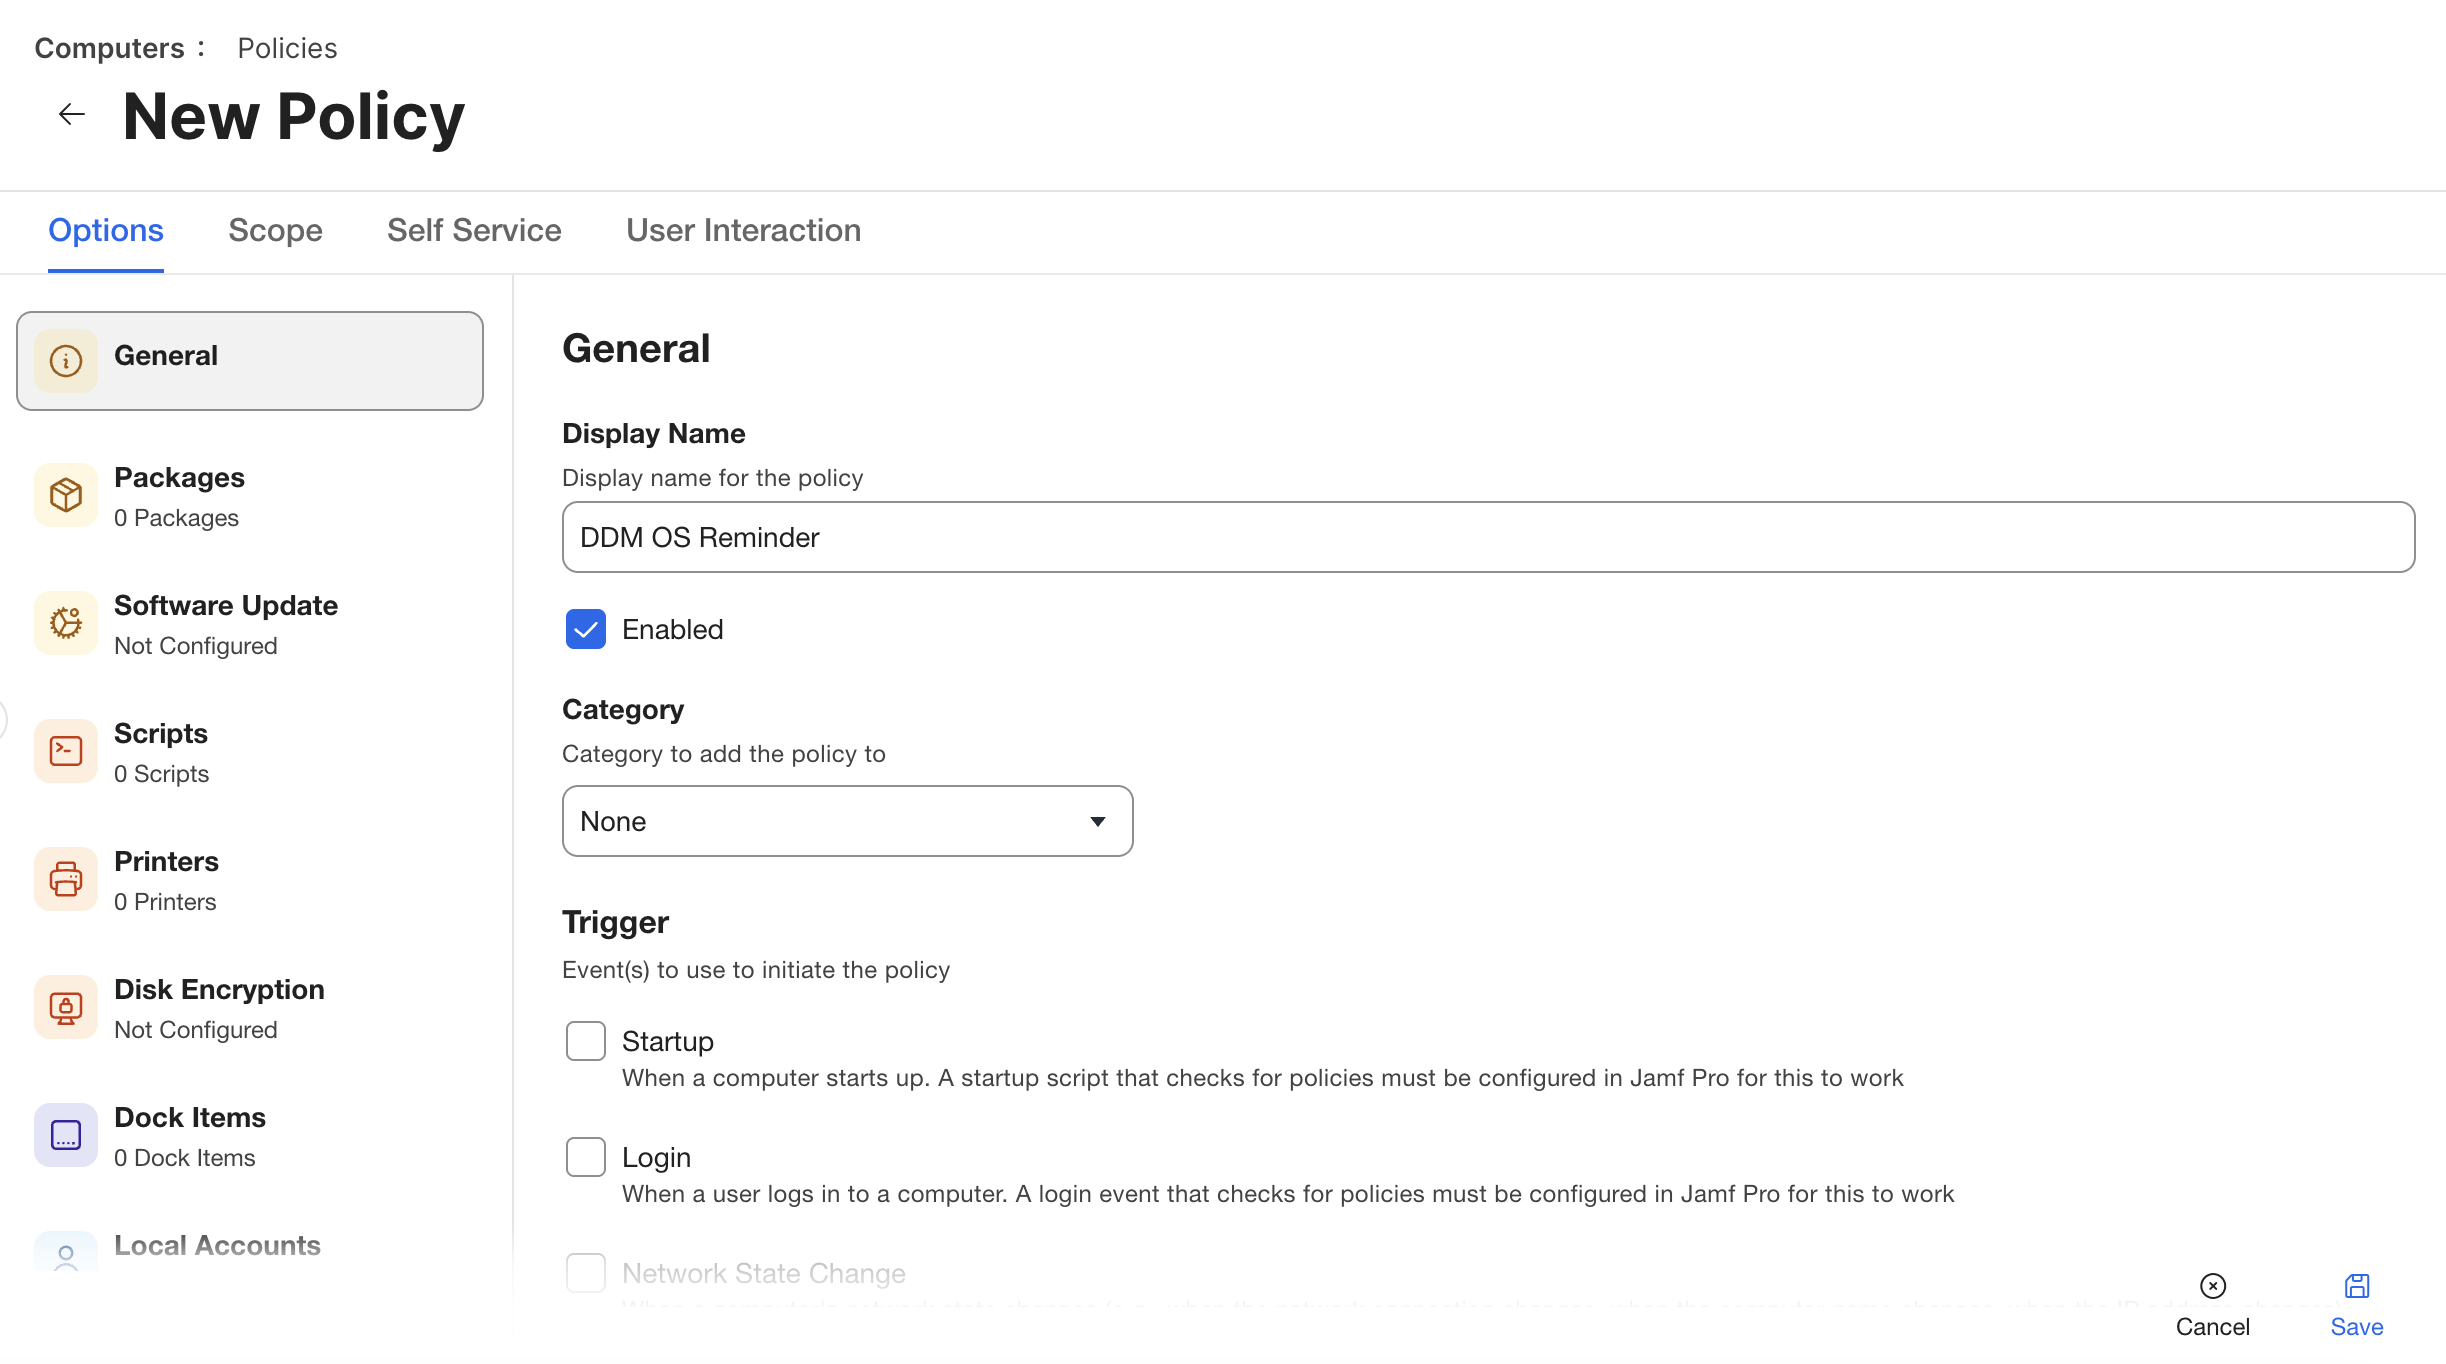Check the Network State Change checkbox
The height and width of the screenshot is (1364, 2446).
pos(586,1273)
